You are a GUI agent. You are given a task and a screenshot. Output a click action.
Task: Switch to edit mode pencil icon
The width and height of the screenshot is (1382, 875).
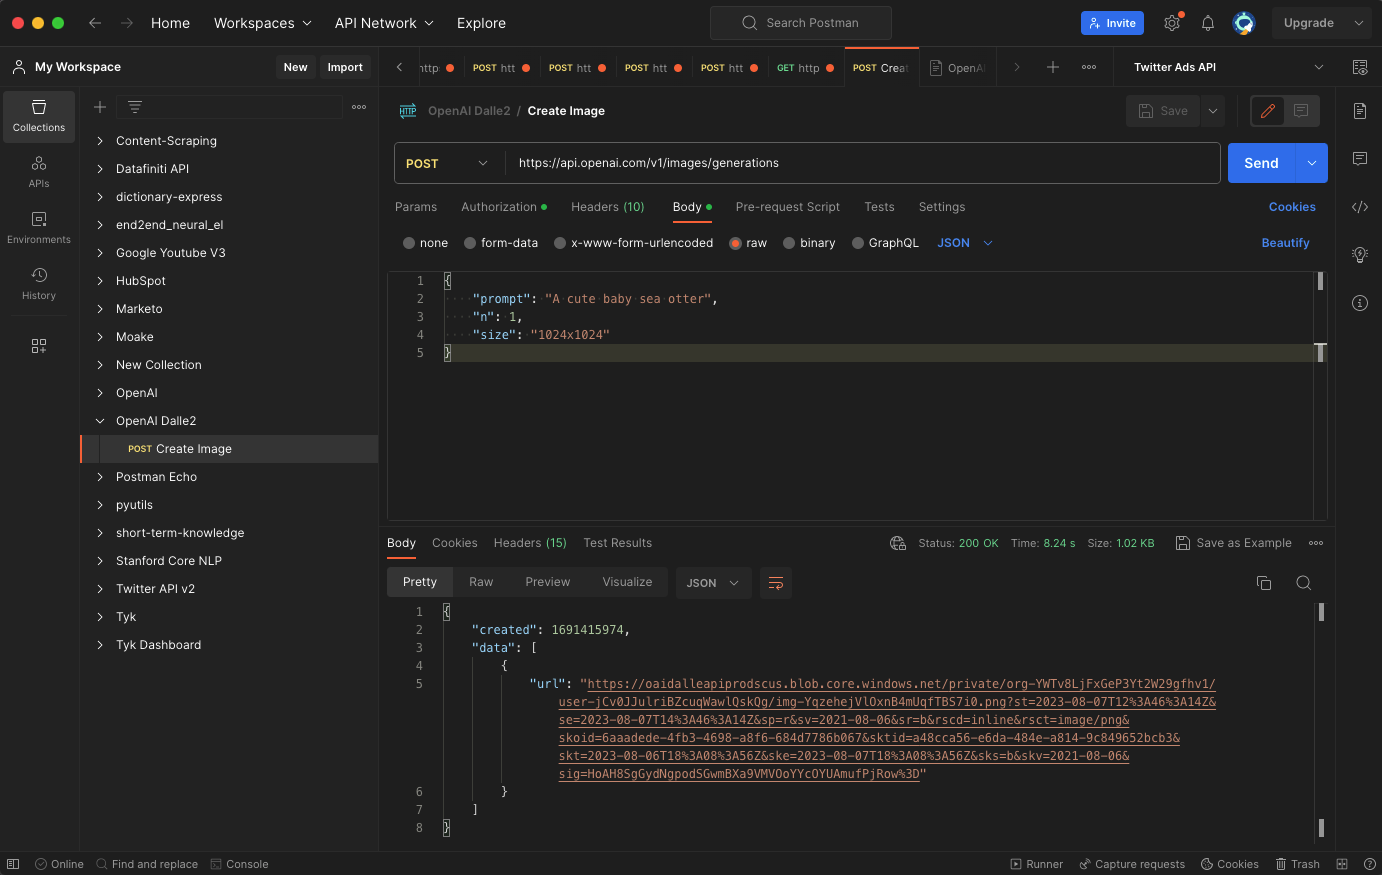tap(1268, 111)
